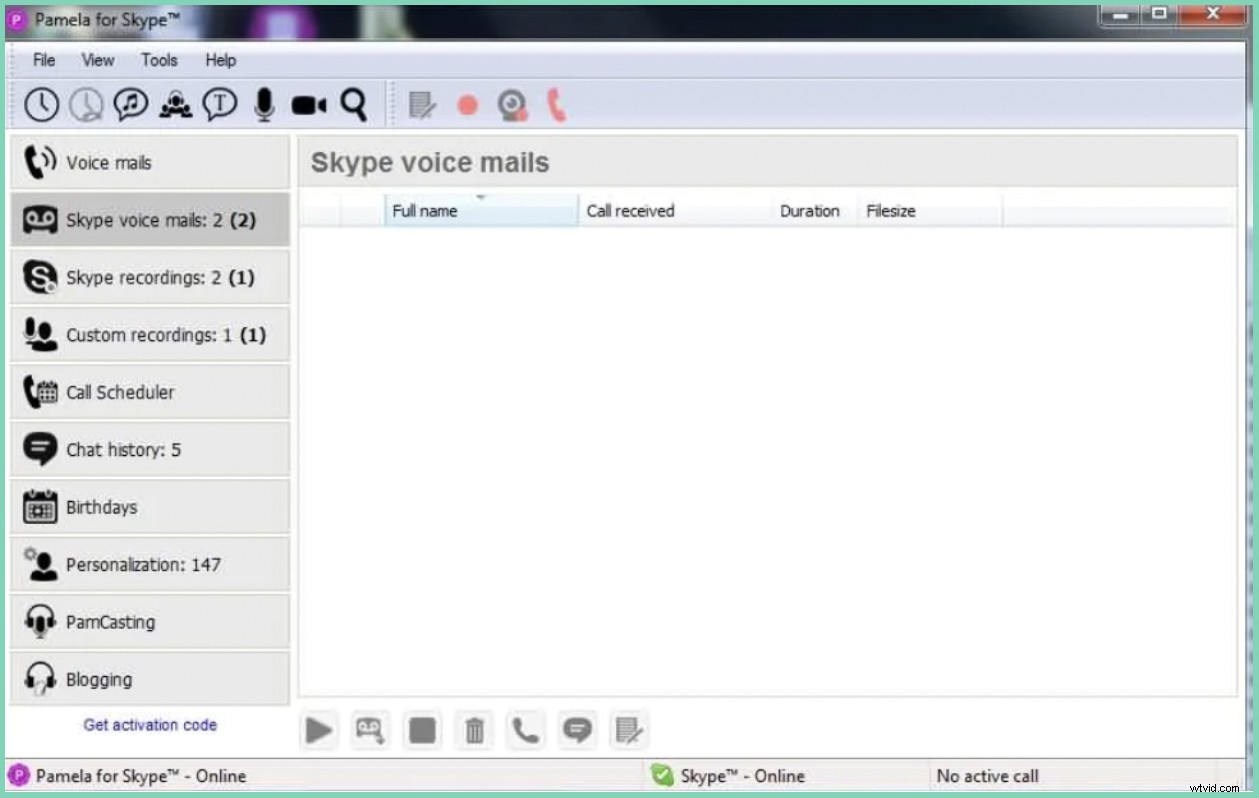
Task: Open the search magnifier tool
Action: [x=352, y=103]
